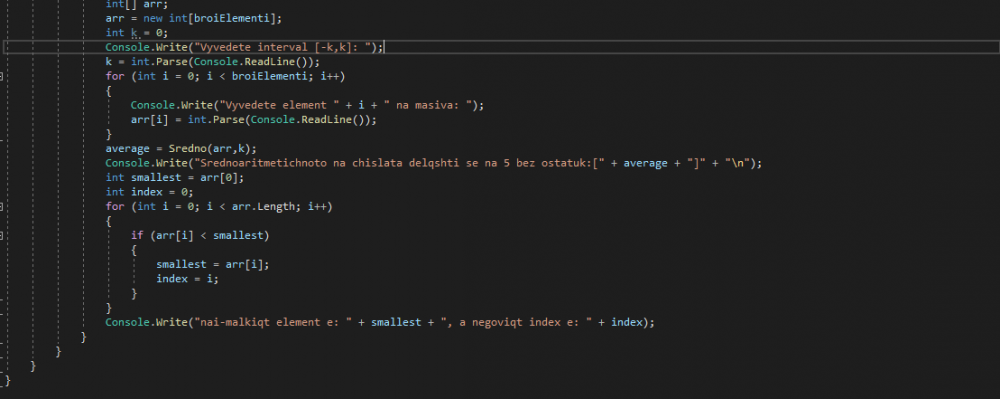Click the line arr = new int[broiElementi];
The width and height of the screenshot is (1000, 399).
[x=193, y=18]
